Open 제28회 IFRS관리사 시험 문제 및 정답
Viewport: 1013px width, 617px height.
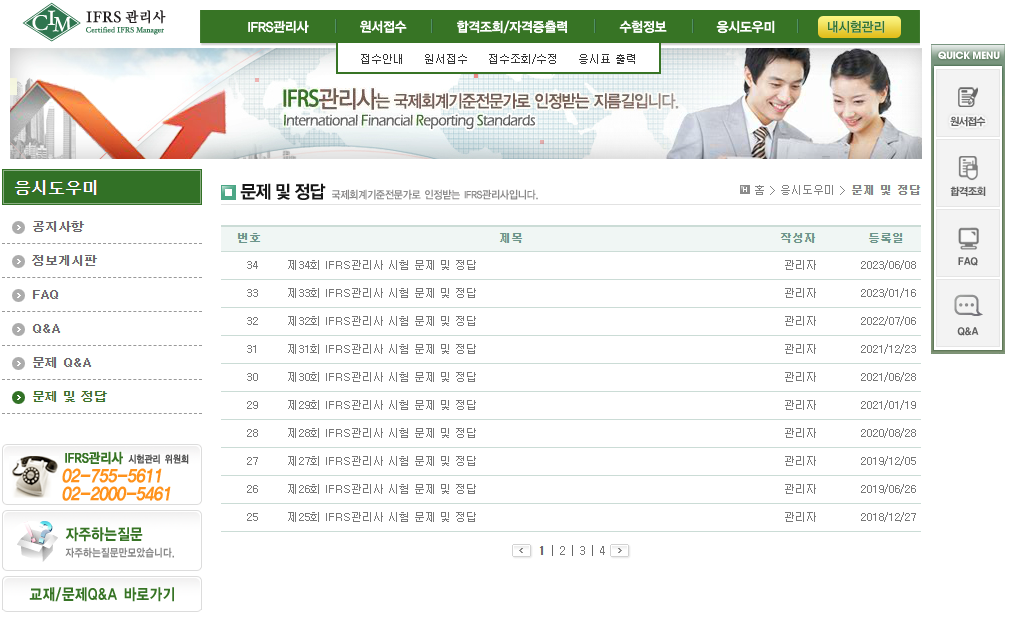click(382, 433)
